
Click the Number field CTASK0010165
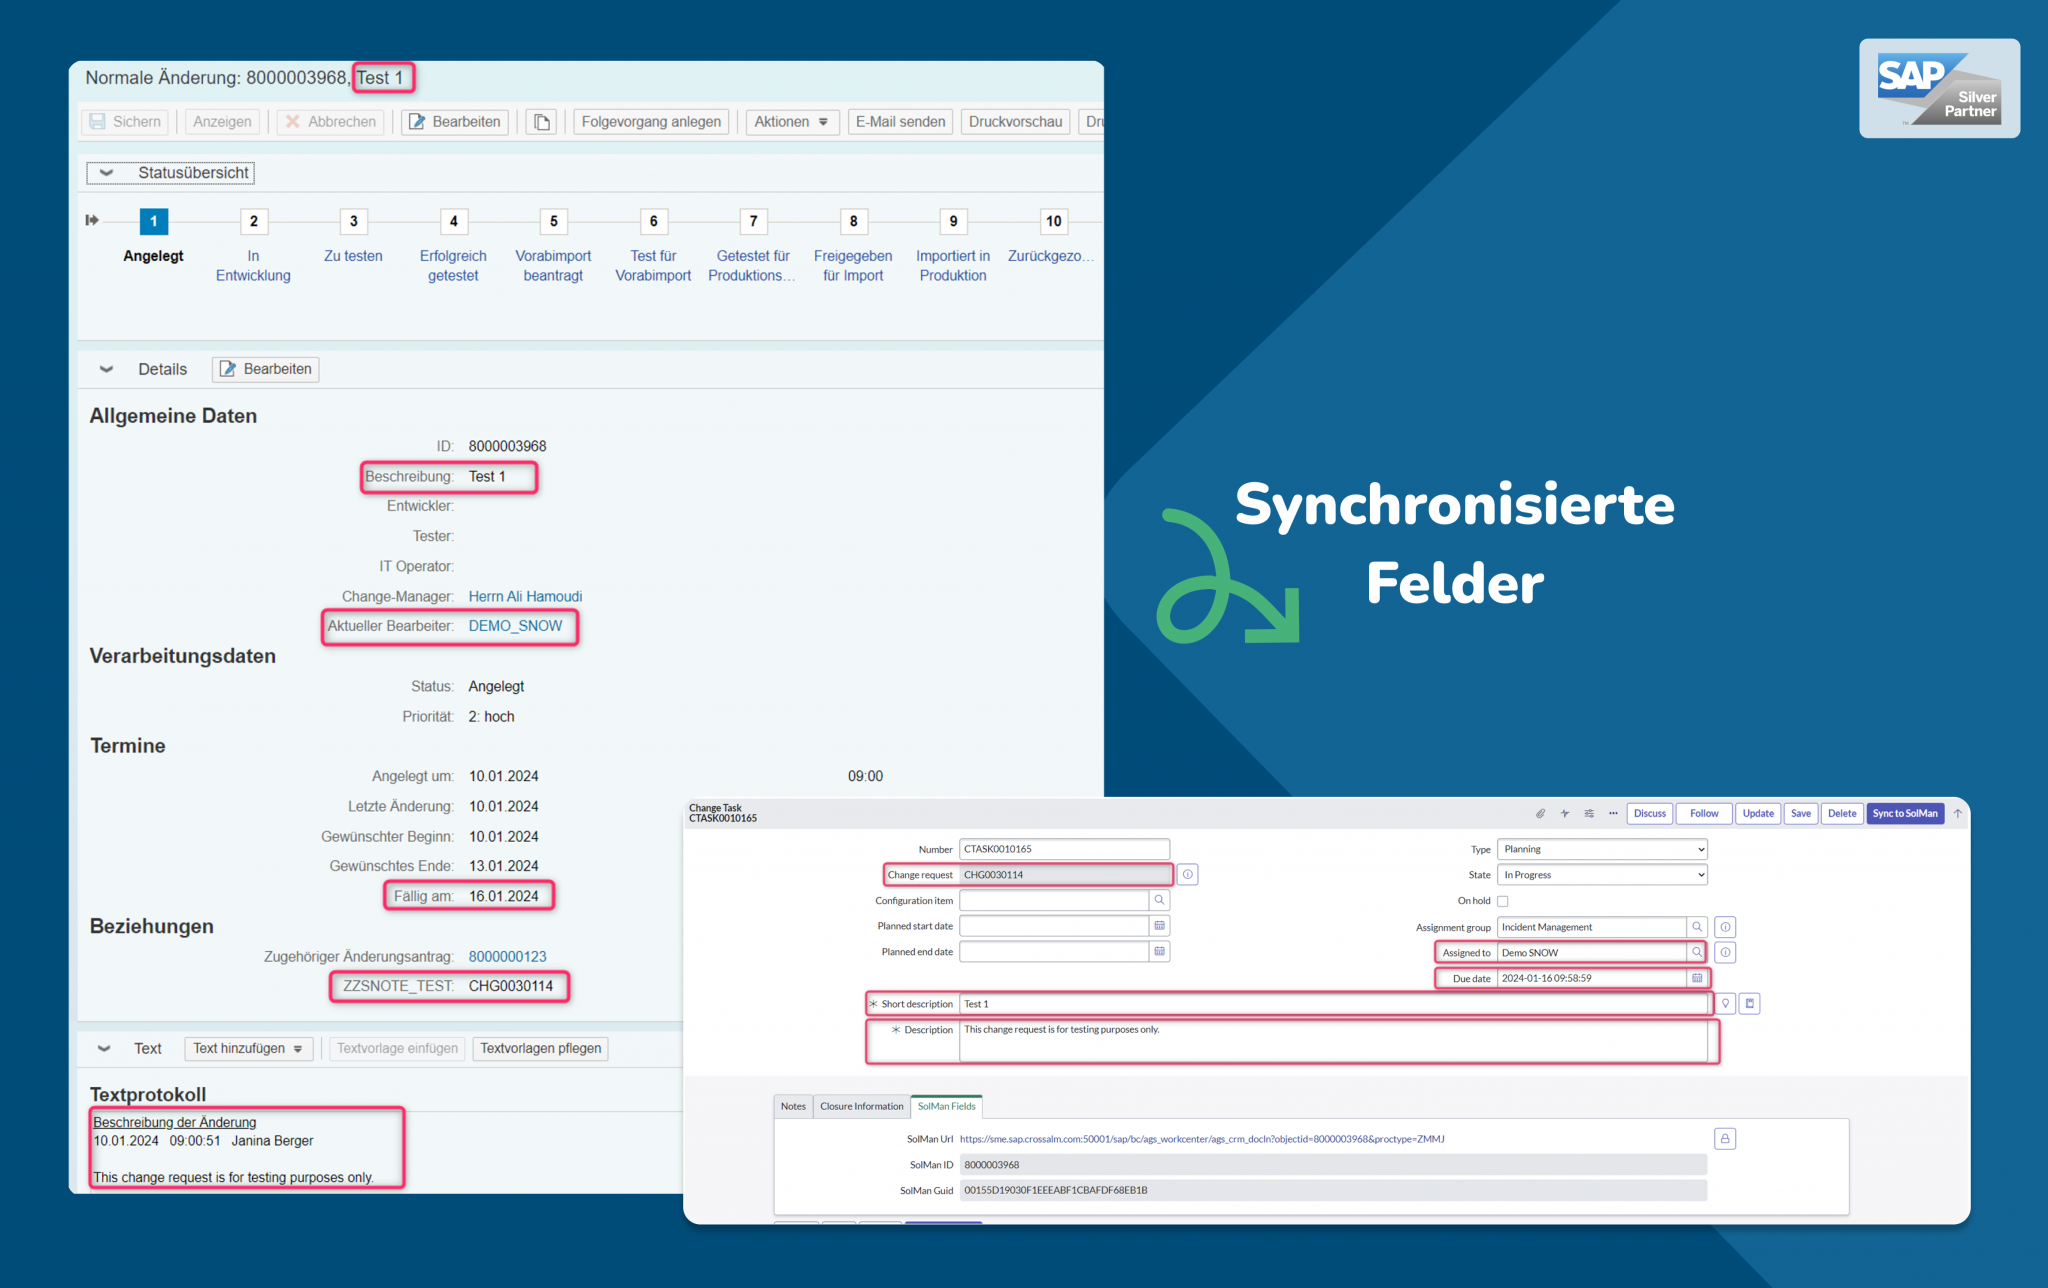(1064, 849)
